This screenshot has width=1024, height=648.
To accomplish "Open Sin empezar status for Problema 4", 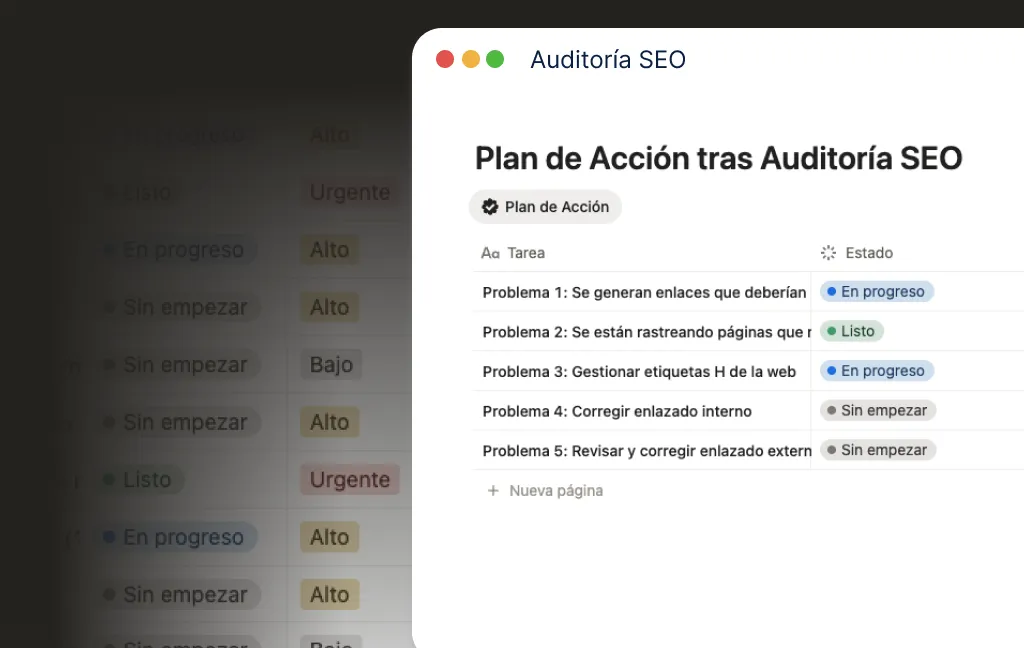I will coord(877,410).
